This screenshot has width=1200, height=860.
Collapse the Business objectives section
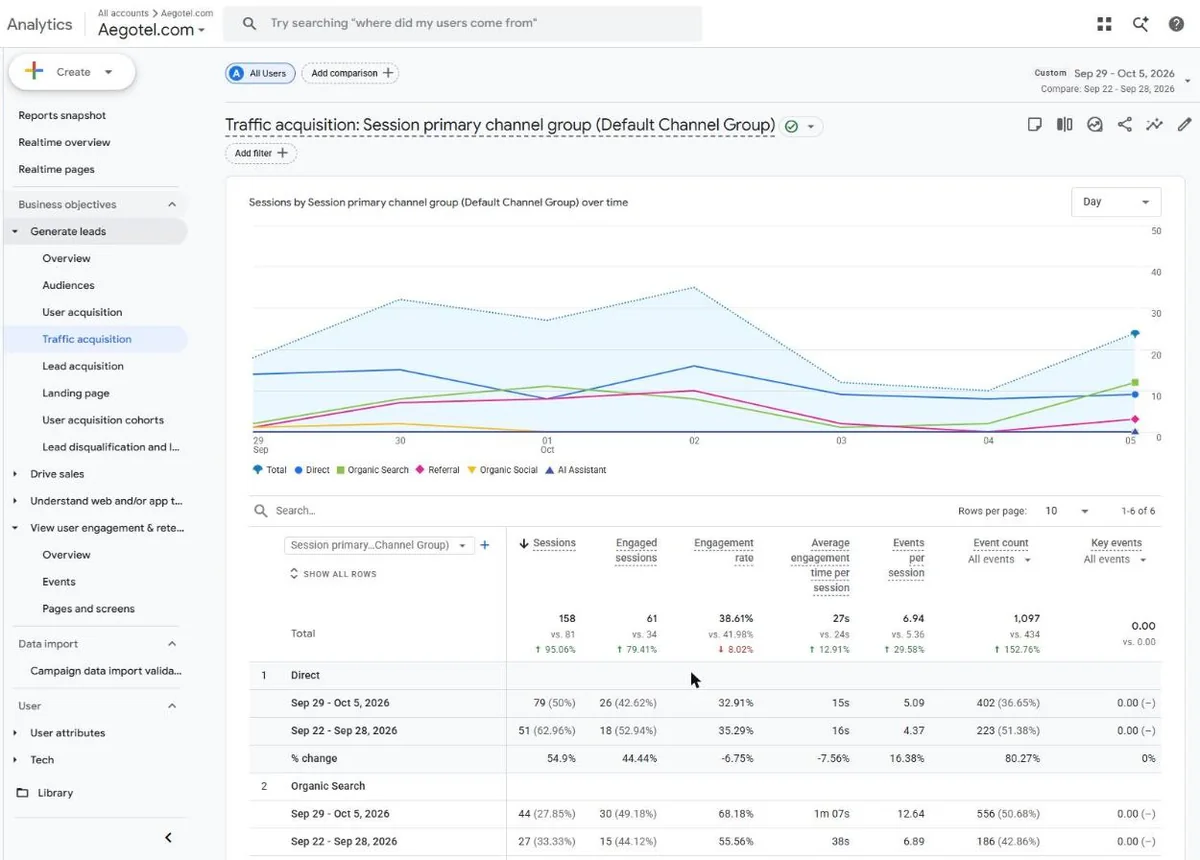(x=172, y=204)
